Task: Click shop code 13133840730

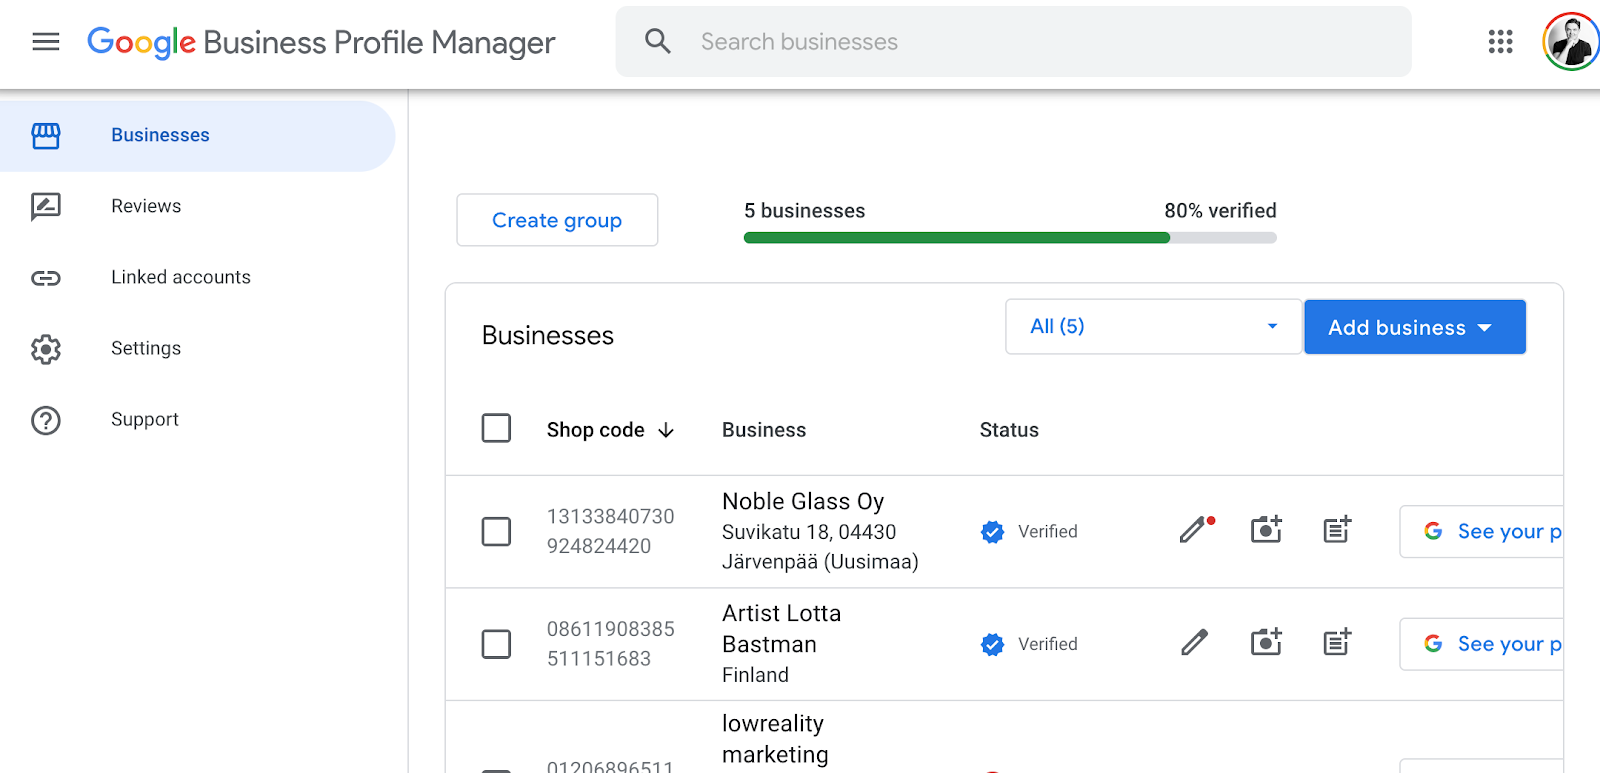Action: click(611, 516)
